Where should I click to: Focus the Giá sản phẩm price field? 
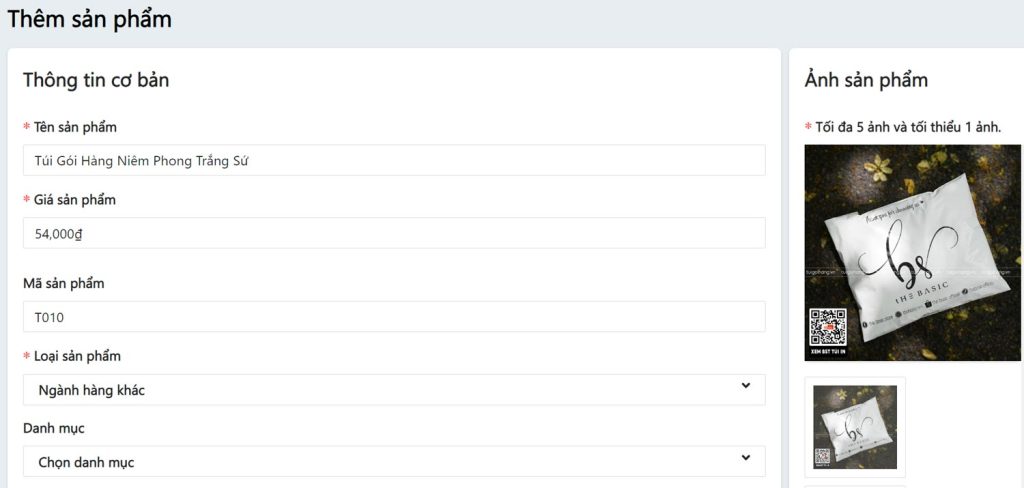click(394, 233)
